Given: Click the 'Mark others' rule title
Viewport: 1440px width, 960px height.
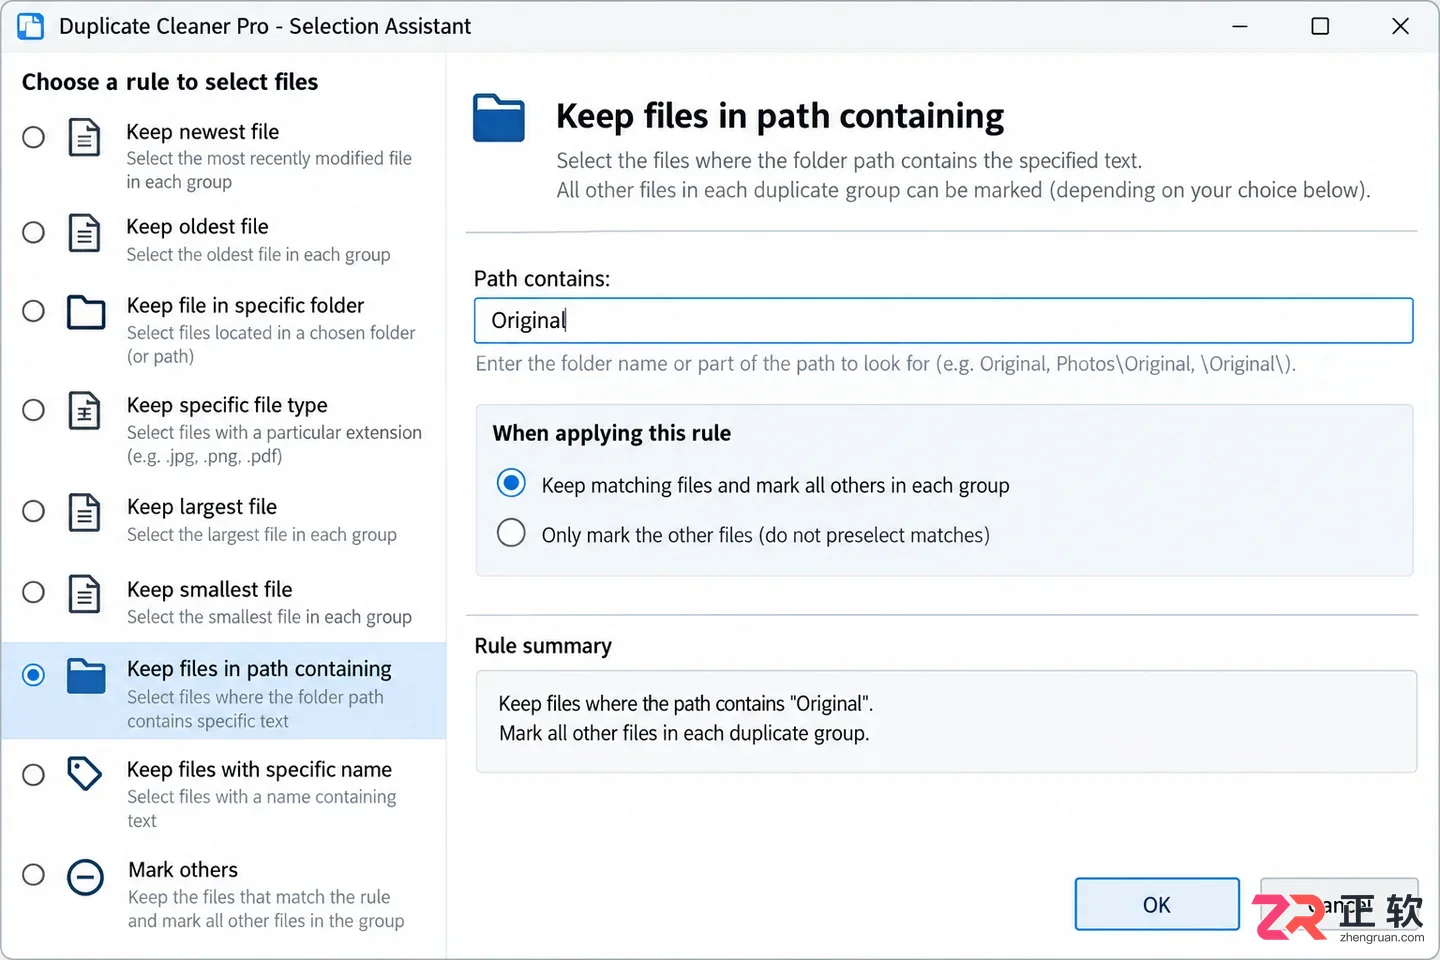Looking at the screenshot, I should pyautogui.click(x=183, y=870).
